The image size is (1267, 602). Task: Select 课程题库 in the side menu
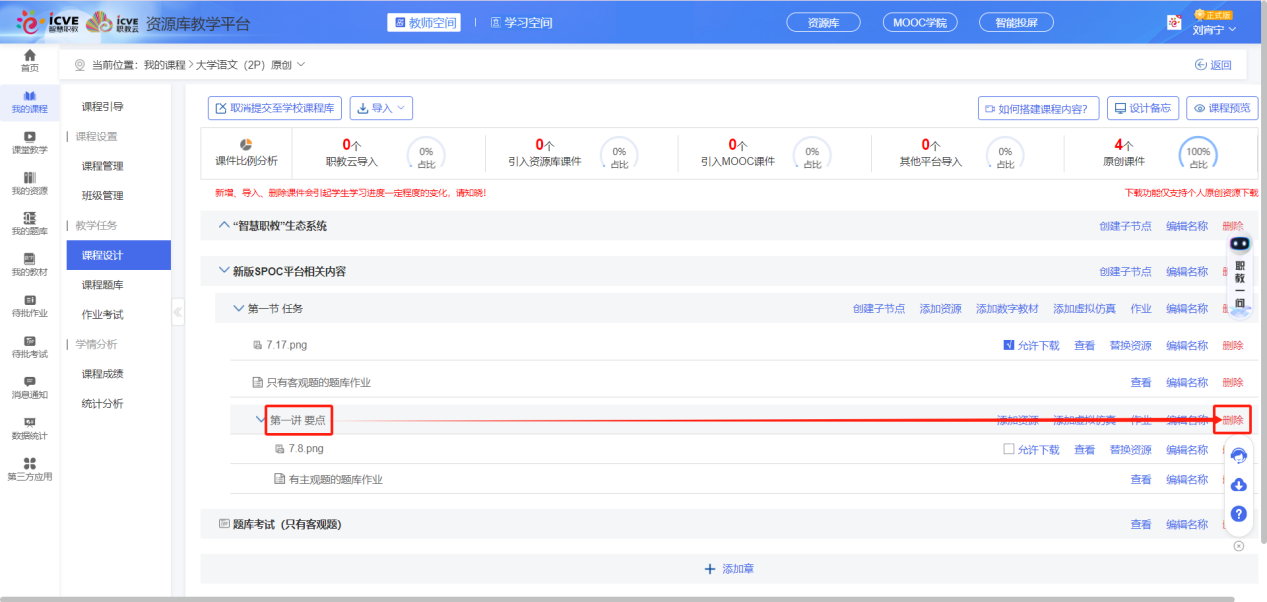point(102,285)
